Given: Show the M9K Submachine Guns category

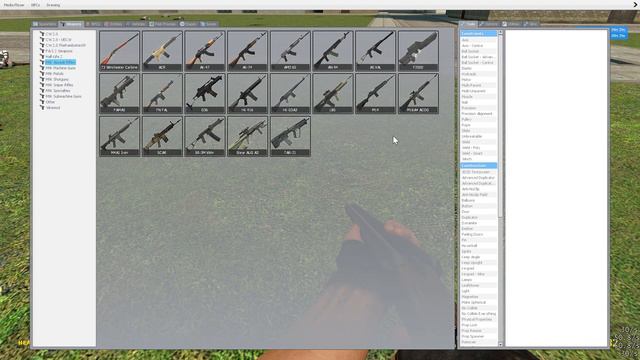Looking at the screenshot, I should tap(63, 96).
